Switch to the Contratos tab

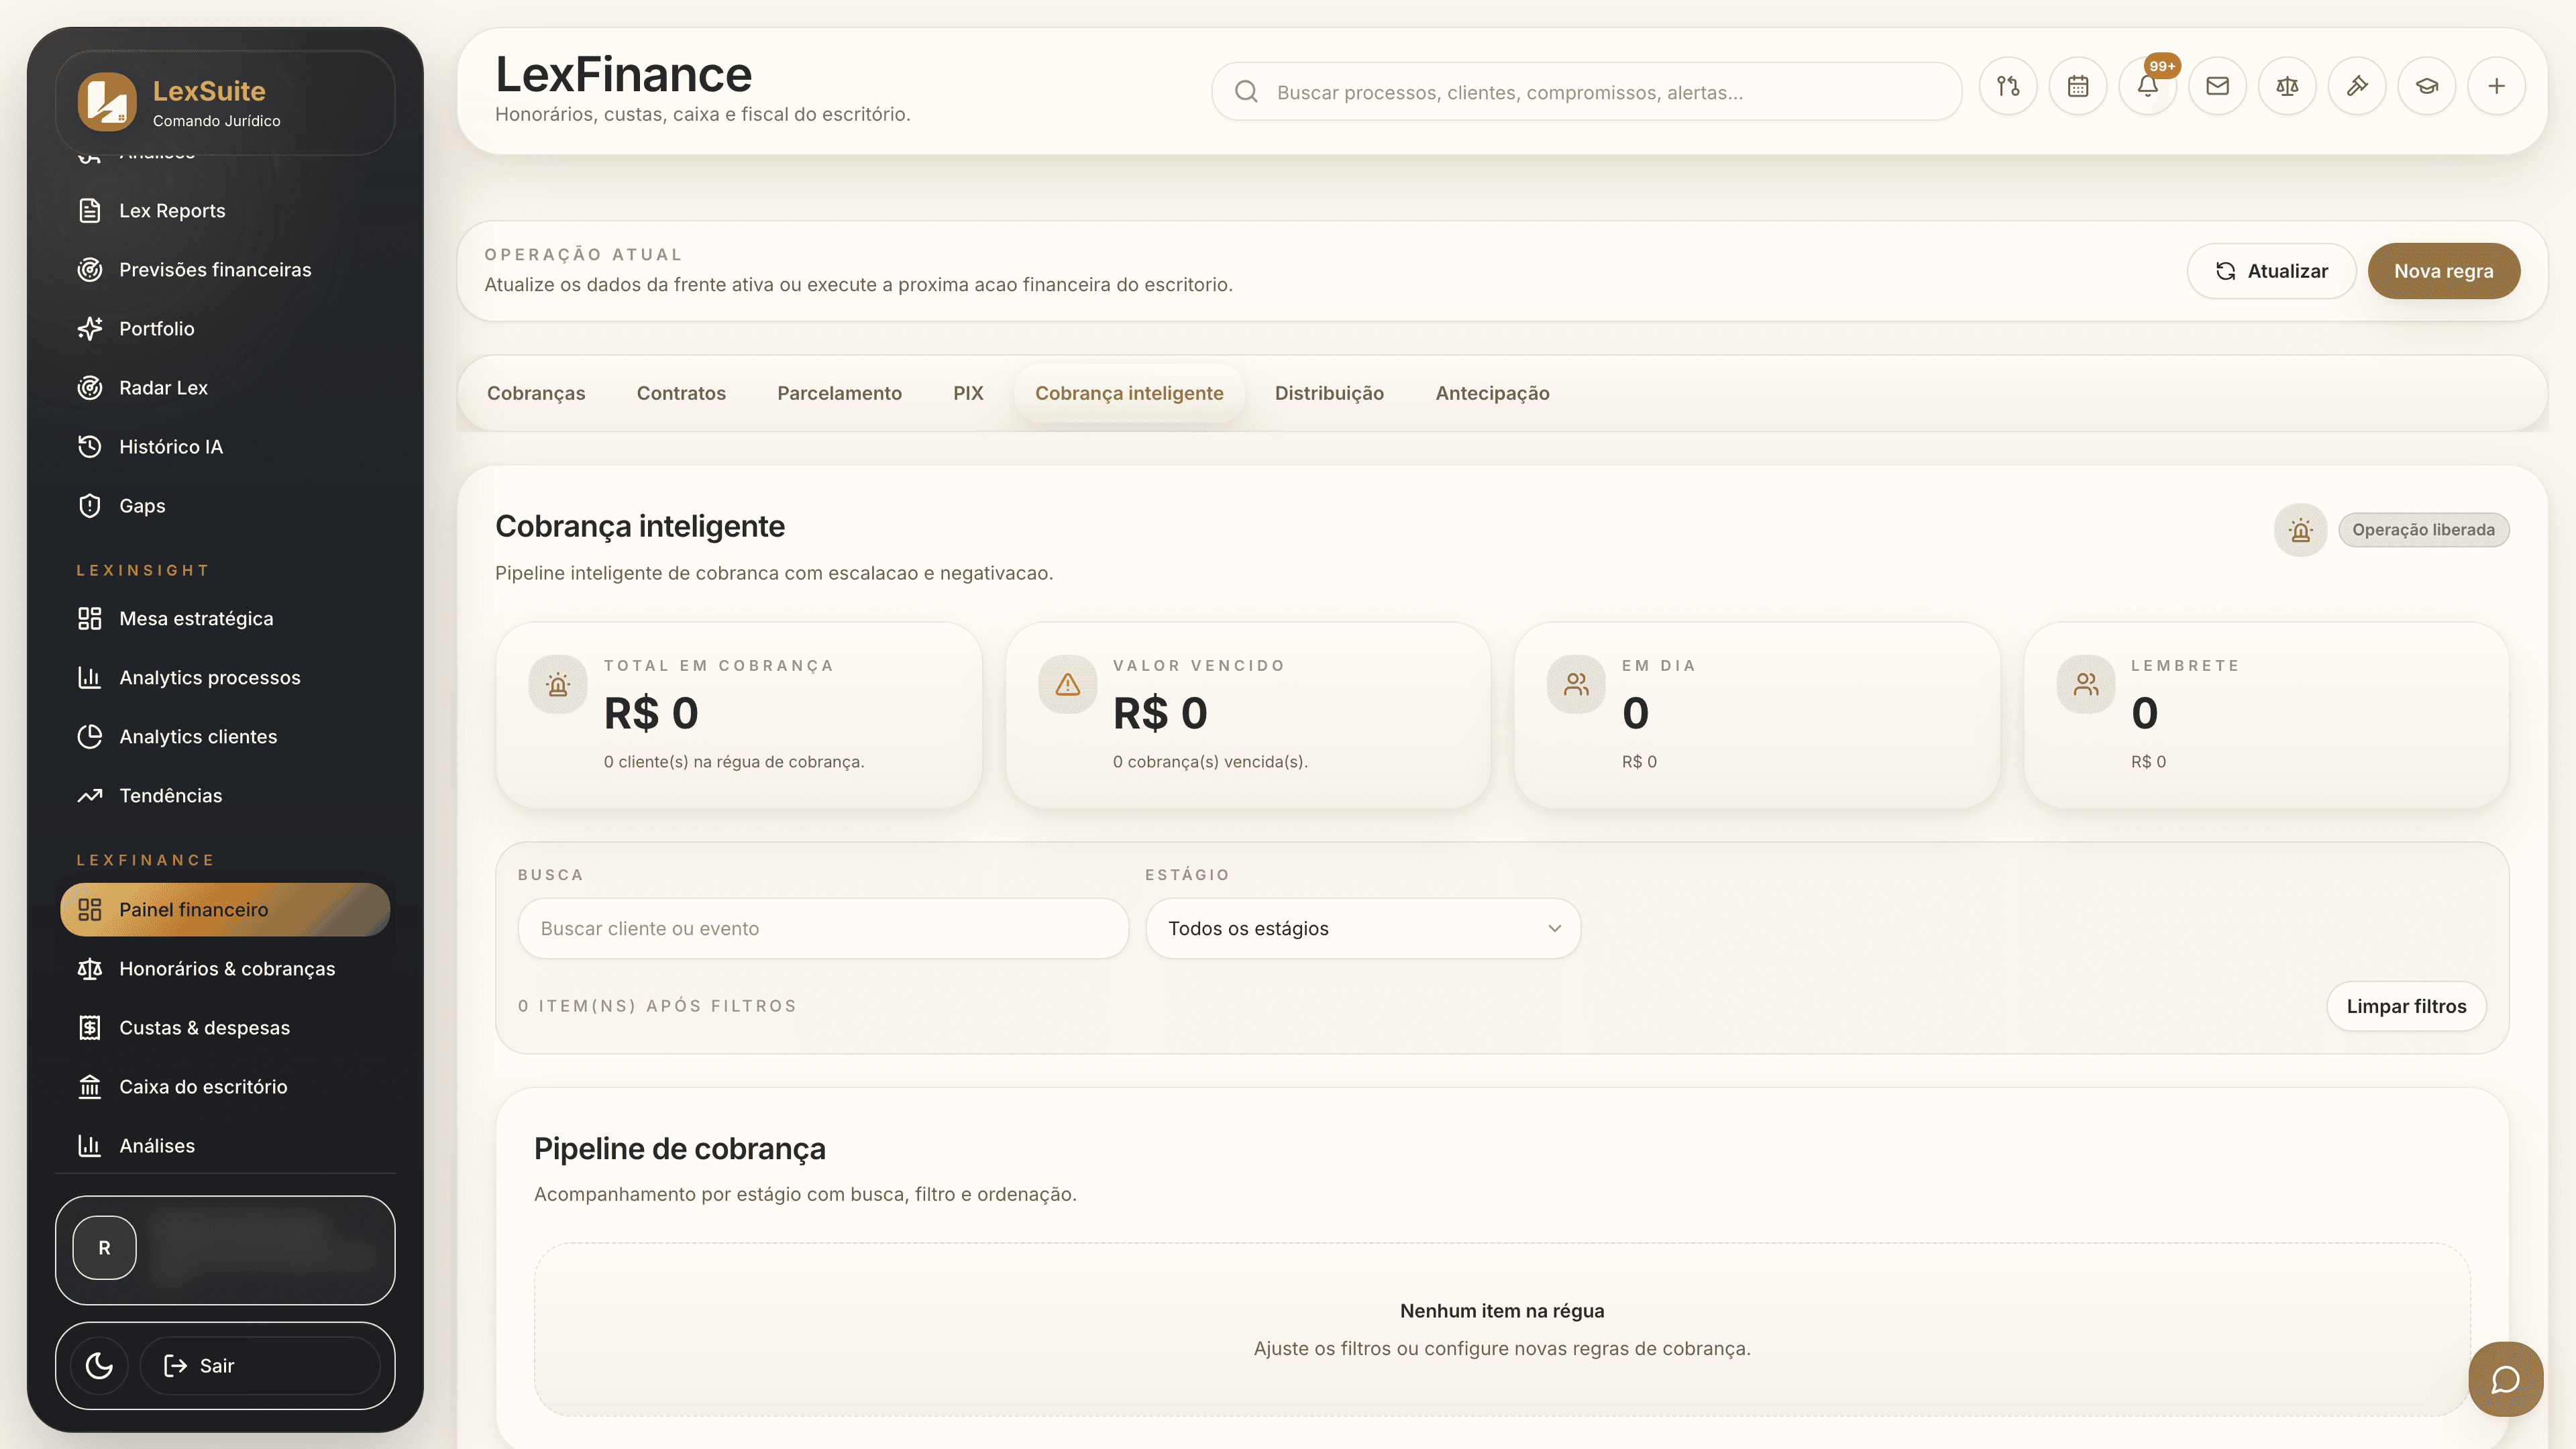(681, 393)
